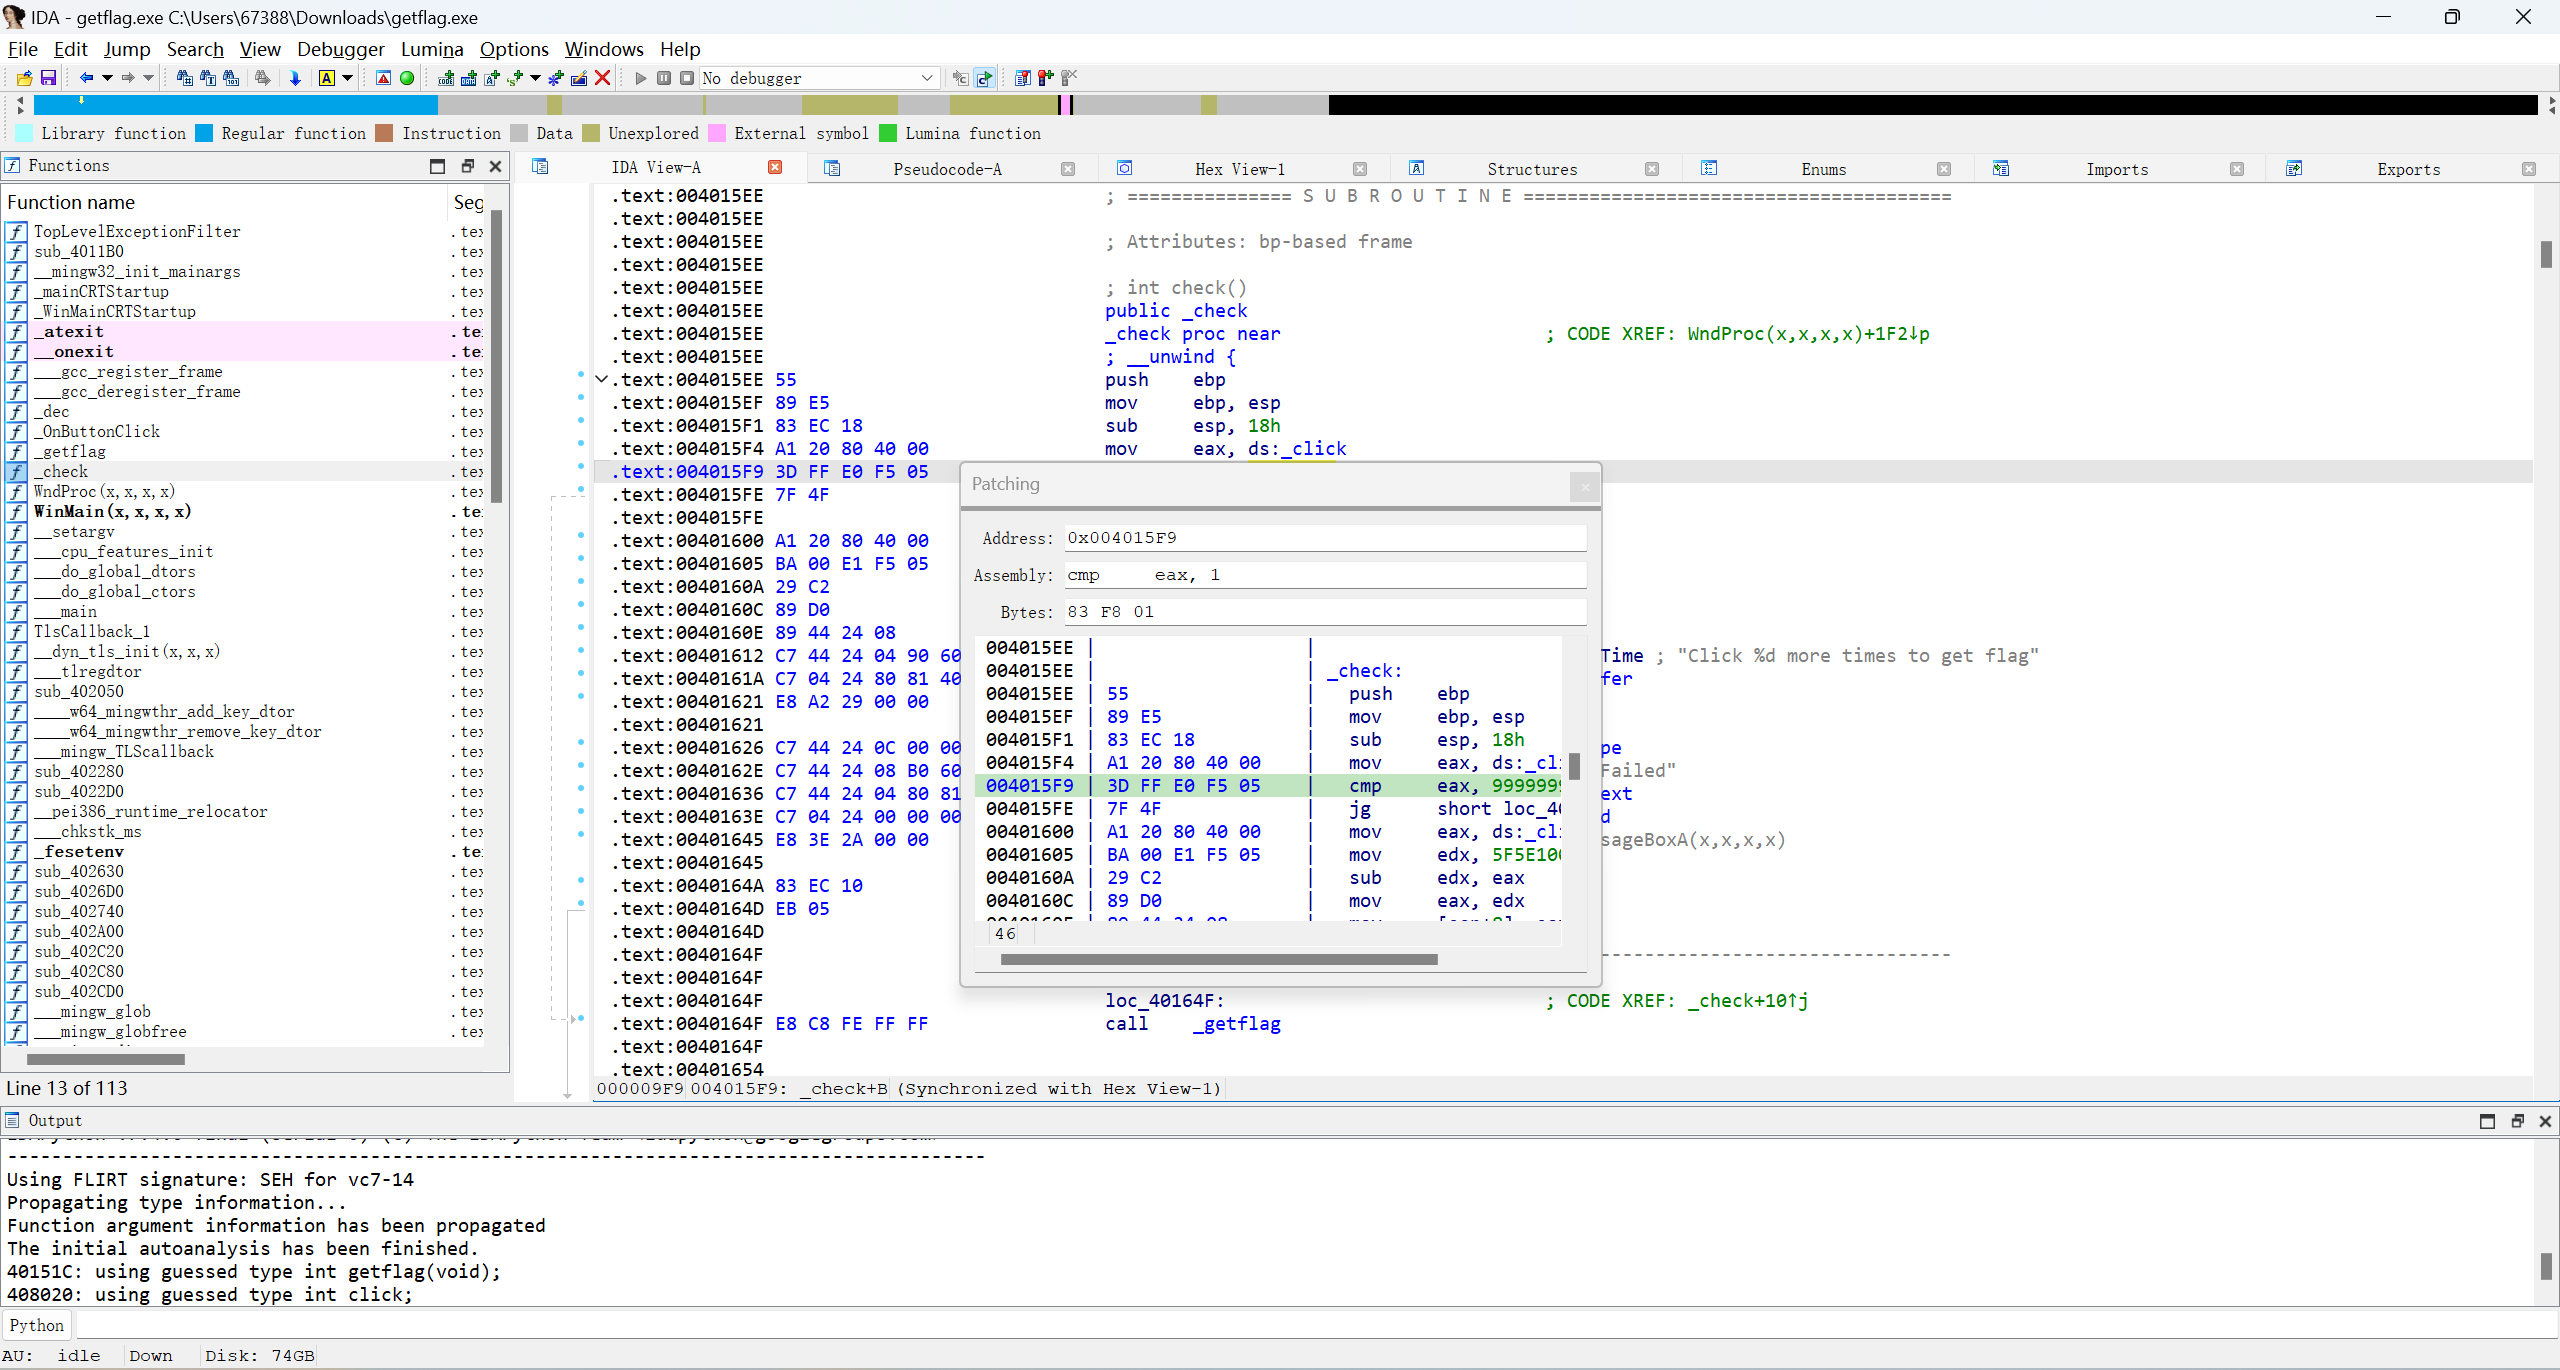
Task: Open the dropdown next to the yellow A icon
Action: [x=348, y=78]
